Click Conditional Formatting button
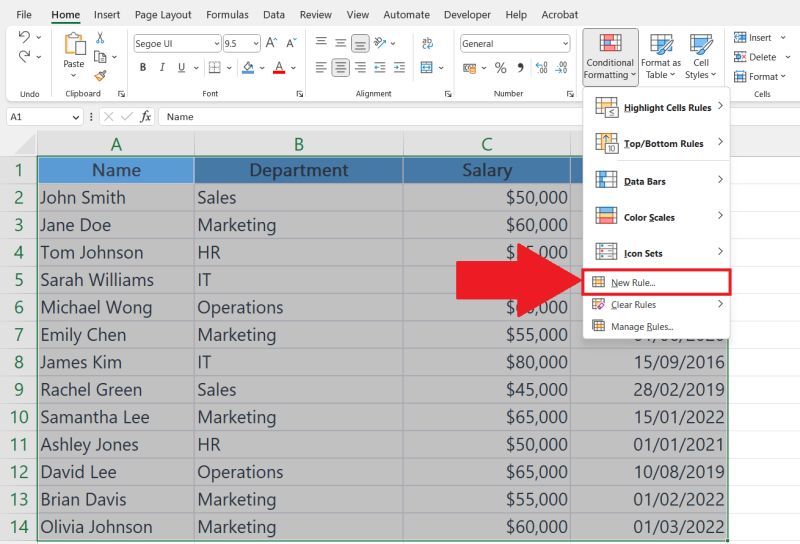 (x=610, y=56)
